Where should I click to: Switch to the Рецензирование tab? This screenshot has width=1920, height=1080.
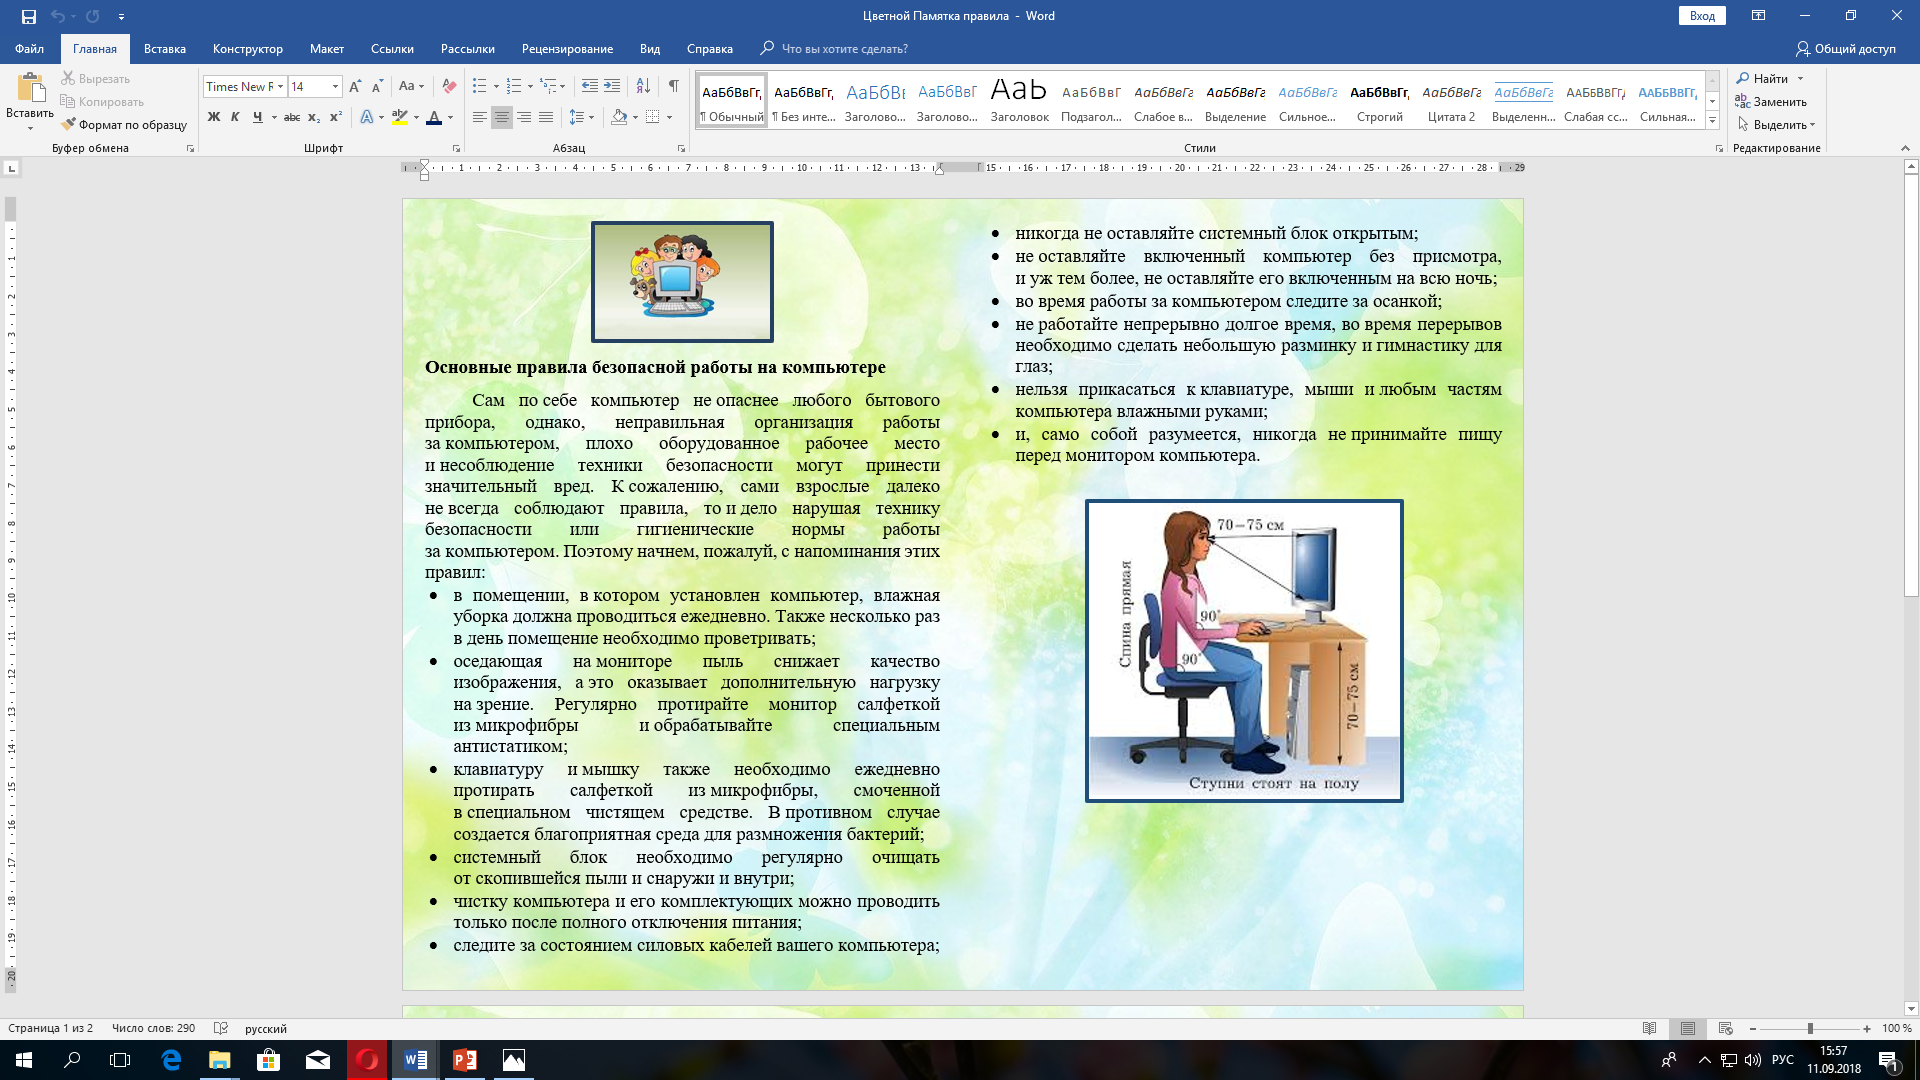567,48
